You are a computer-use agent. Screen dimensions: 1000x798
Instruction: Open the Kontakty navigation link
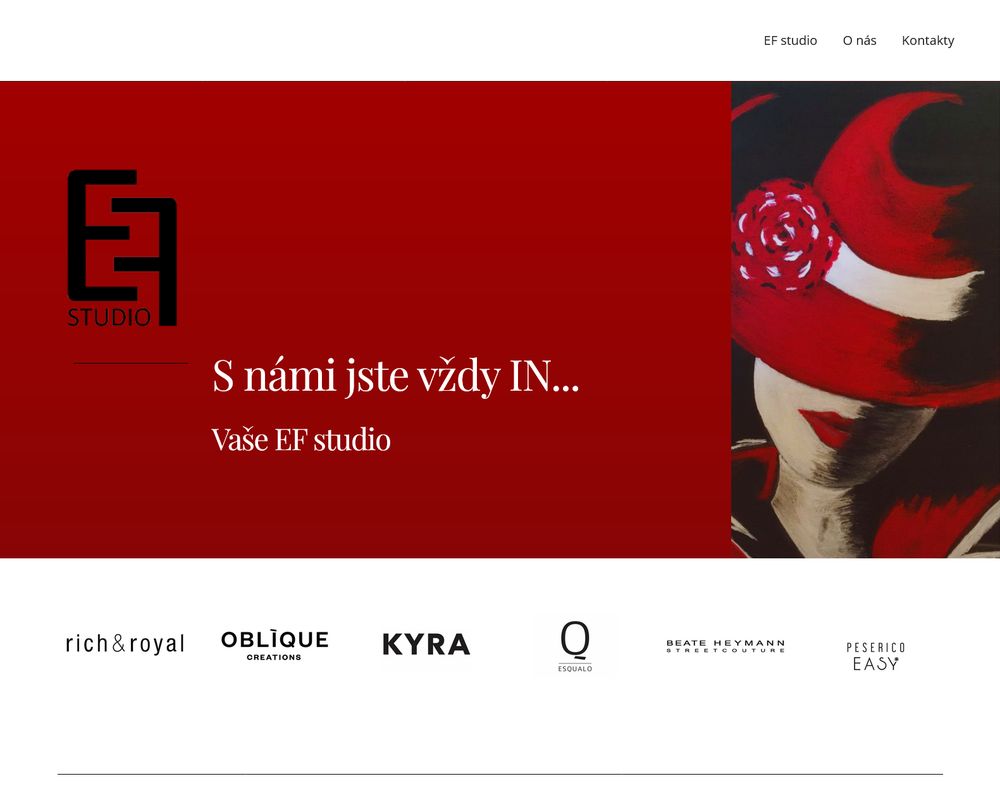[927, 40]
